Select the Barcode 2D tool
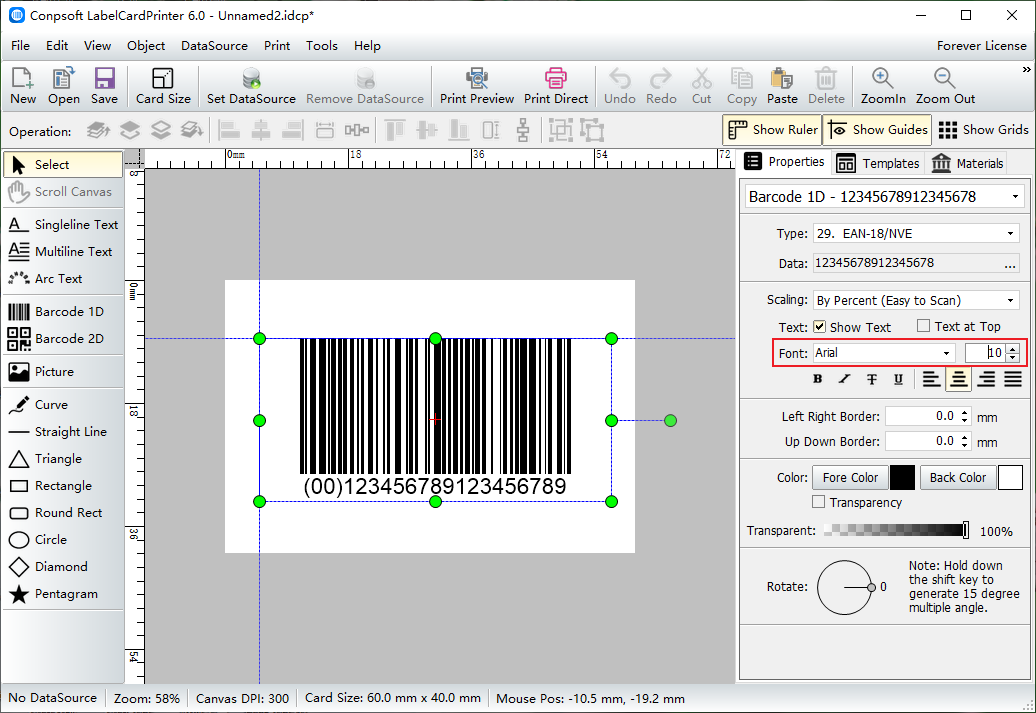 63,338
